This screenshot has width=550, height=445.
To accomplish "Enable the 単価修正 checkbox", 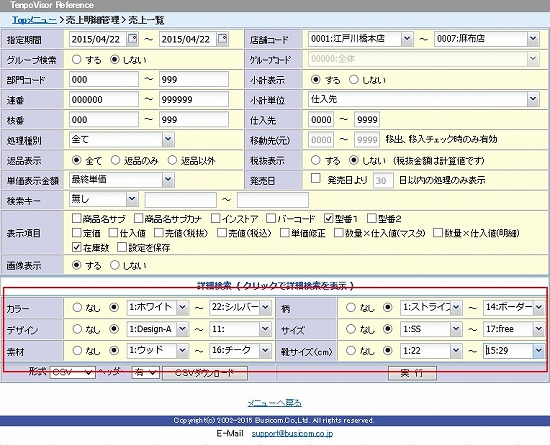I will pyautogui.click(x=284, y=232).
